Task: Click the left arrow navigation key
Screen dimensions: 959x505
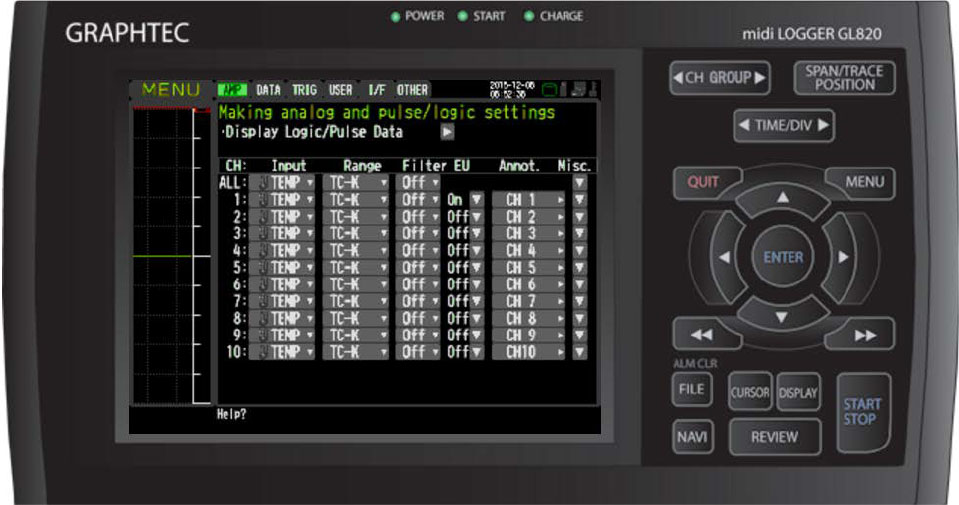Action: 725,257
